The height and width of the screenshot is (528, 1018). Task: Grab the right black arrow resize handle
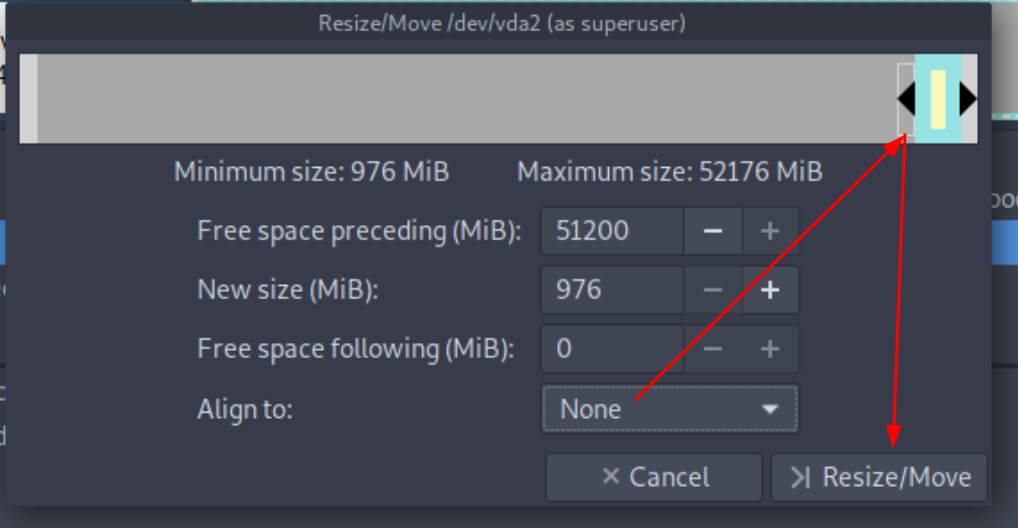968,99
